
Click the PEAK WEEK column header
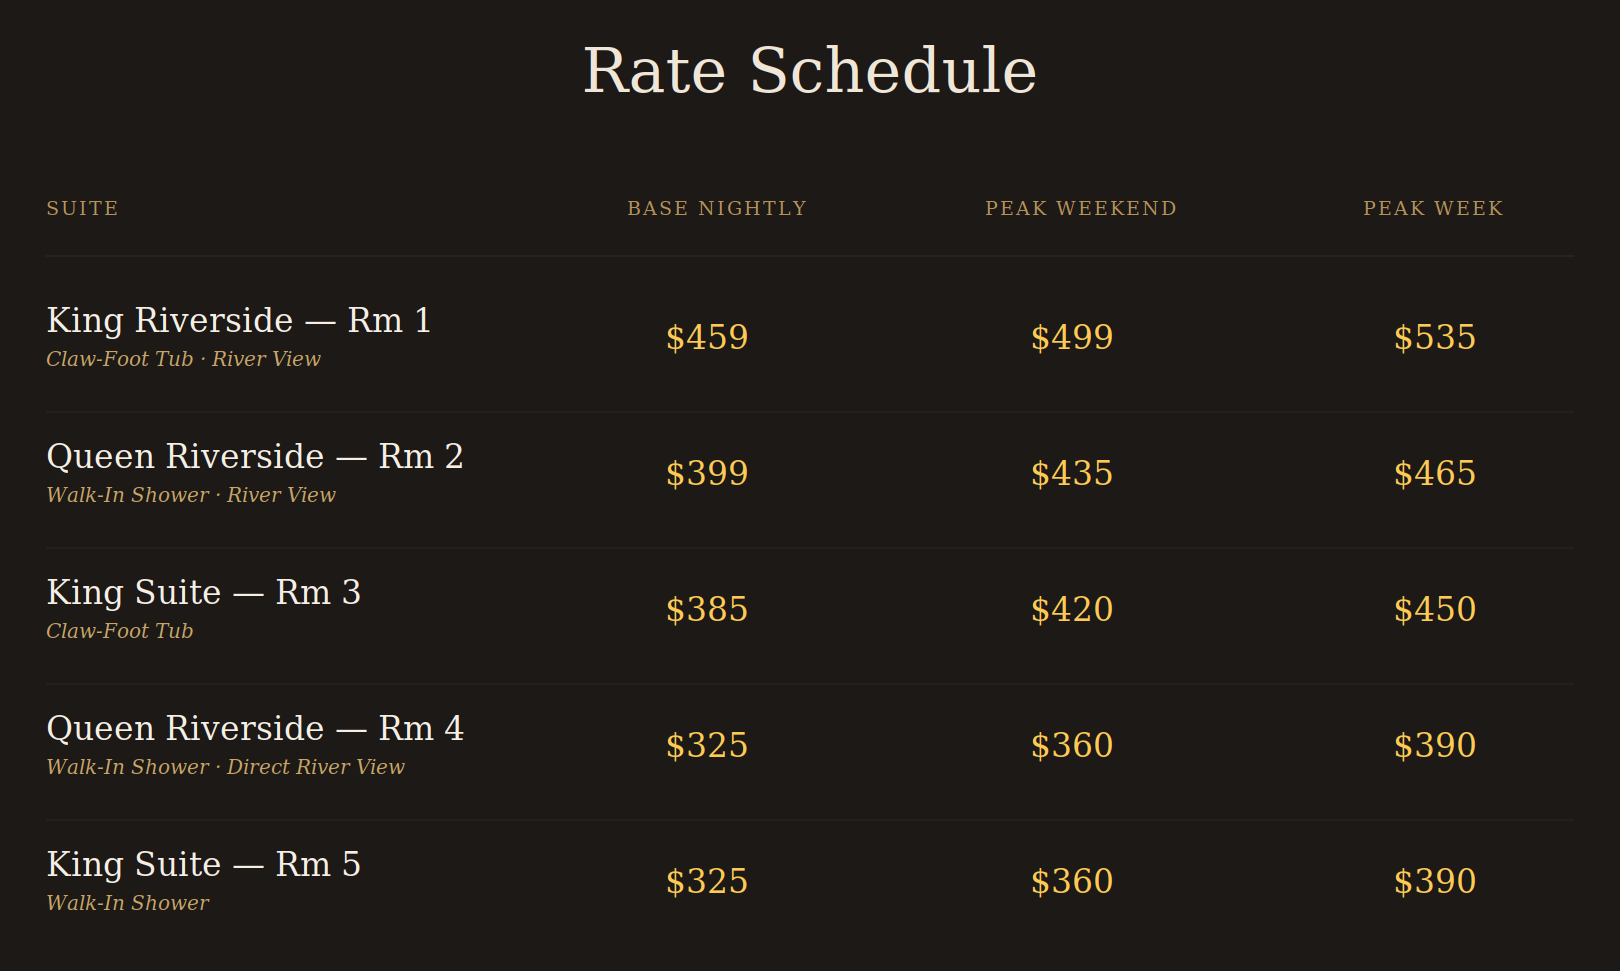(x=1433, y=208)
